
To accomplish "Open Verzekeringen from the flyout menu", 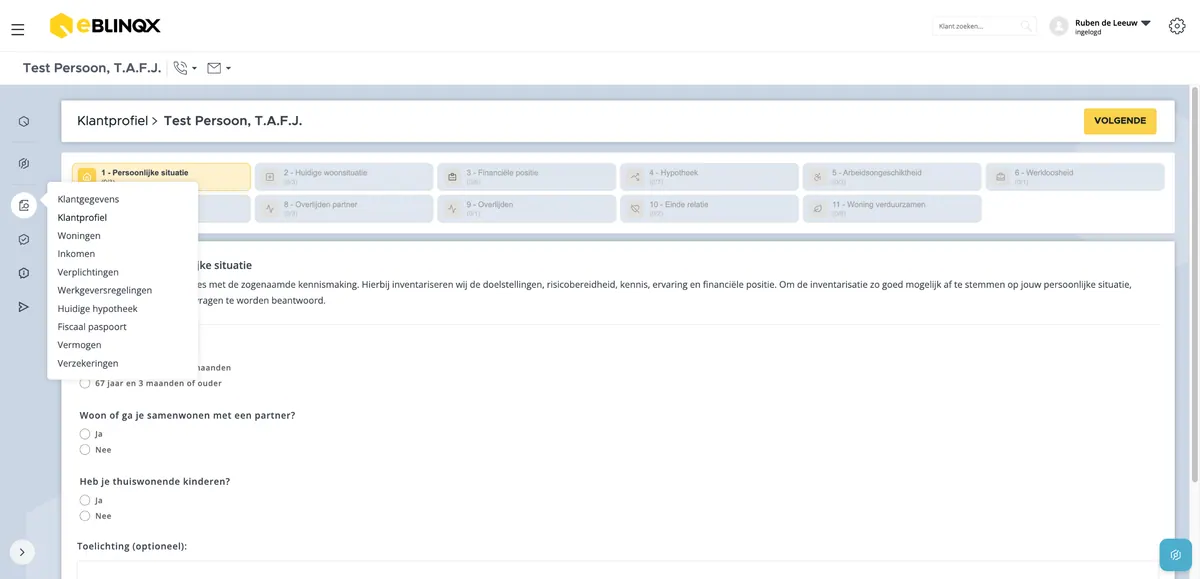I will pos(88,363).
